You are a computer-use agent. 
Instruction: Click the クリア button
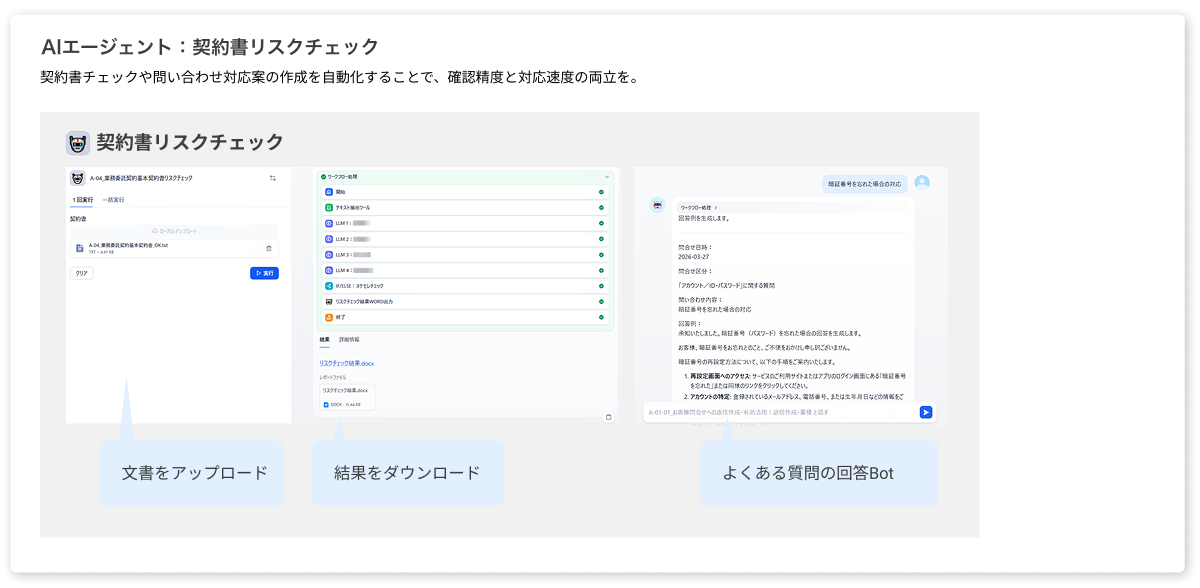(81, 273)
